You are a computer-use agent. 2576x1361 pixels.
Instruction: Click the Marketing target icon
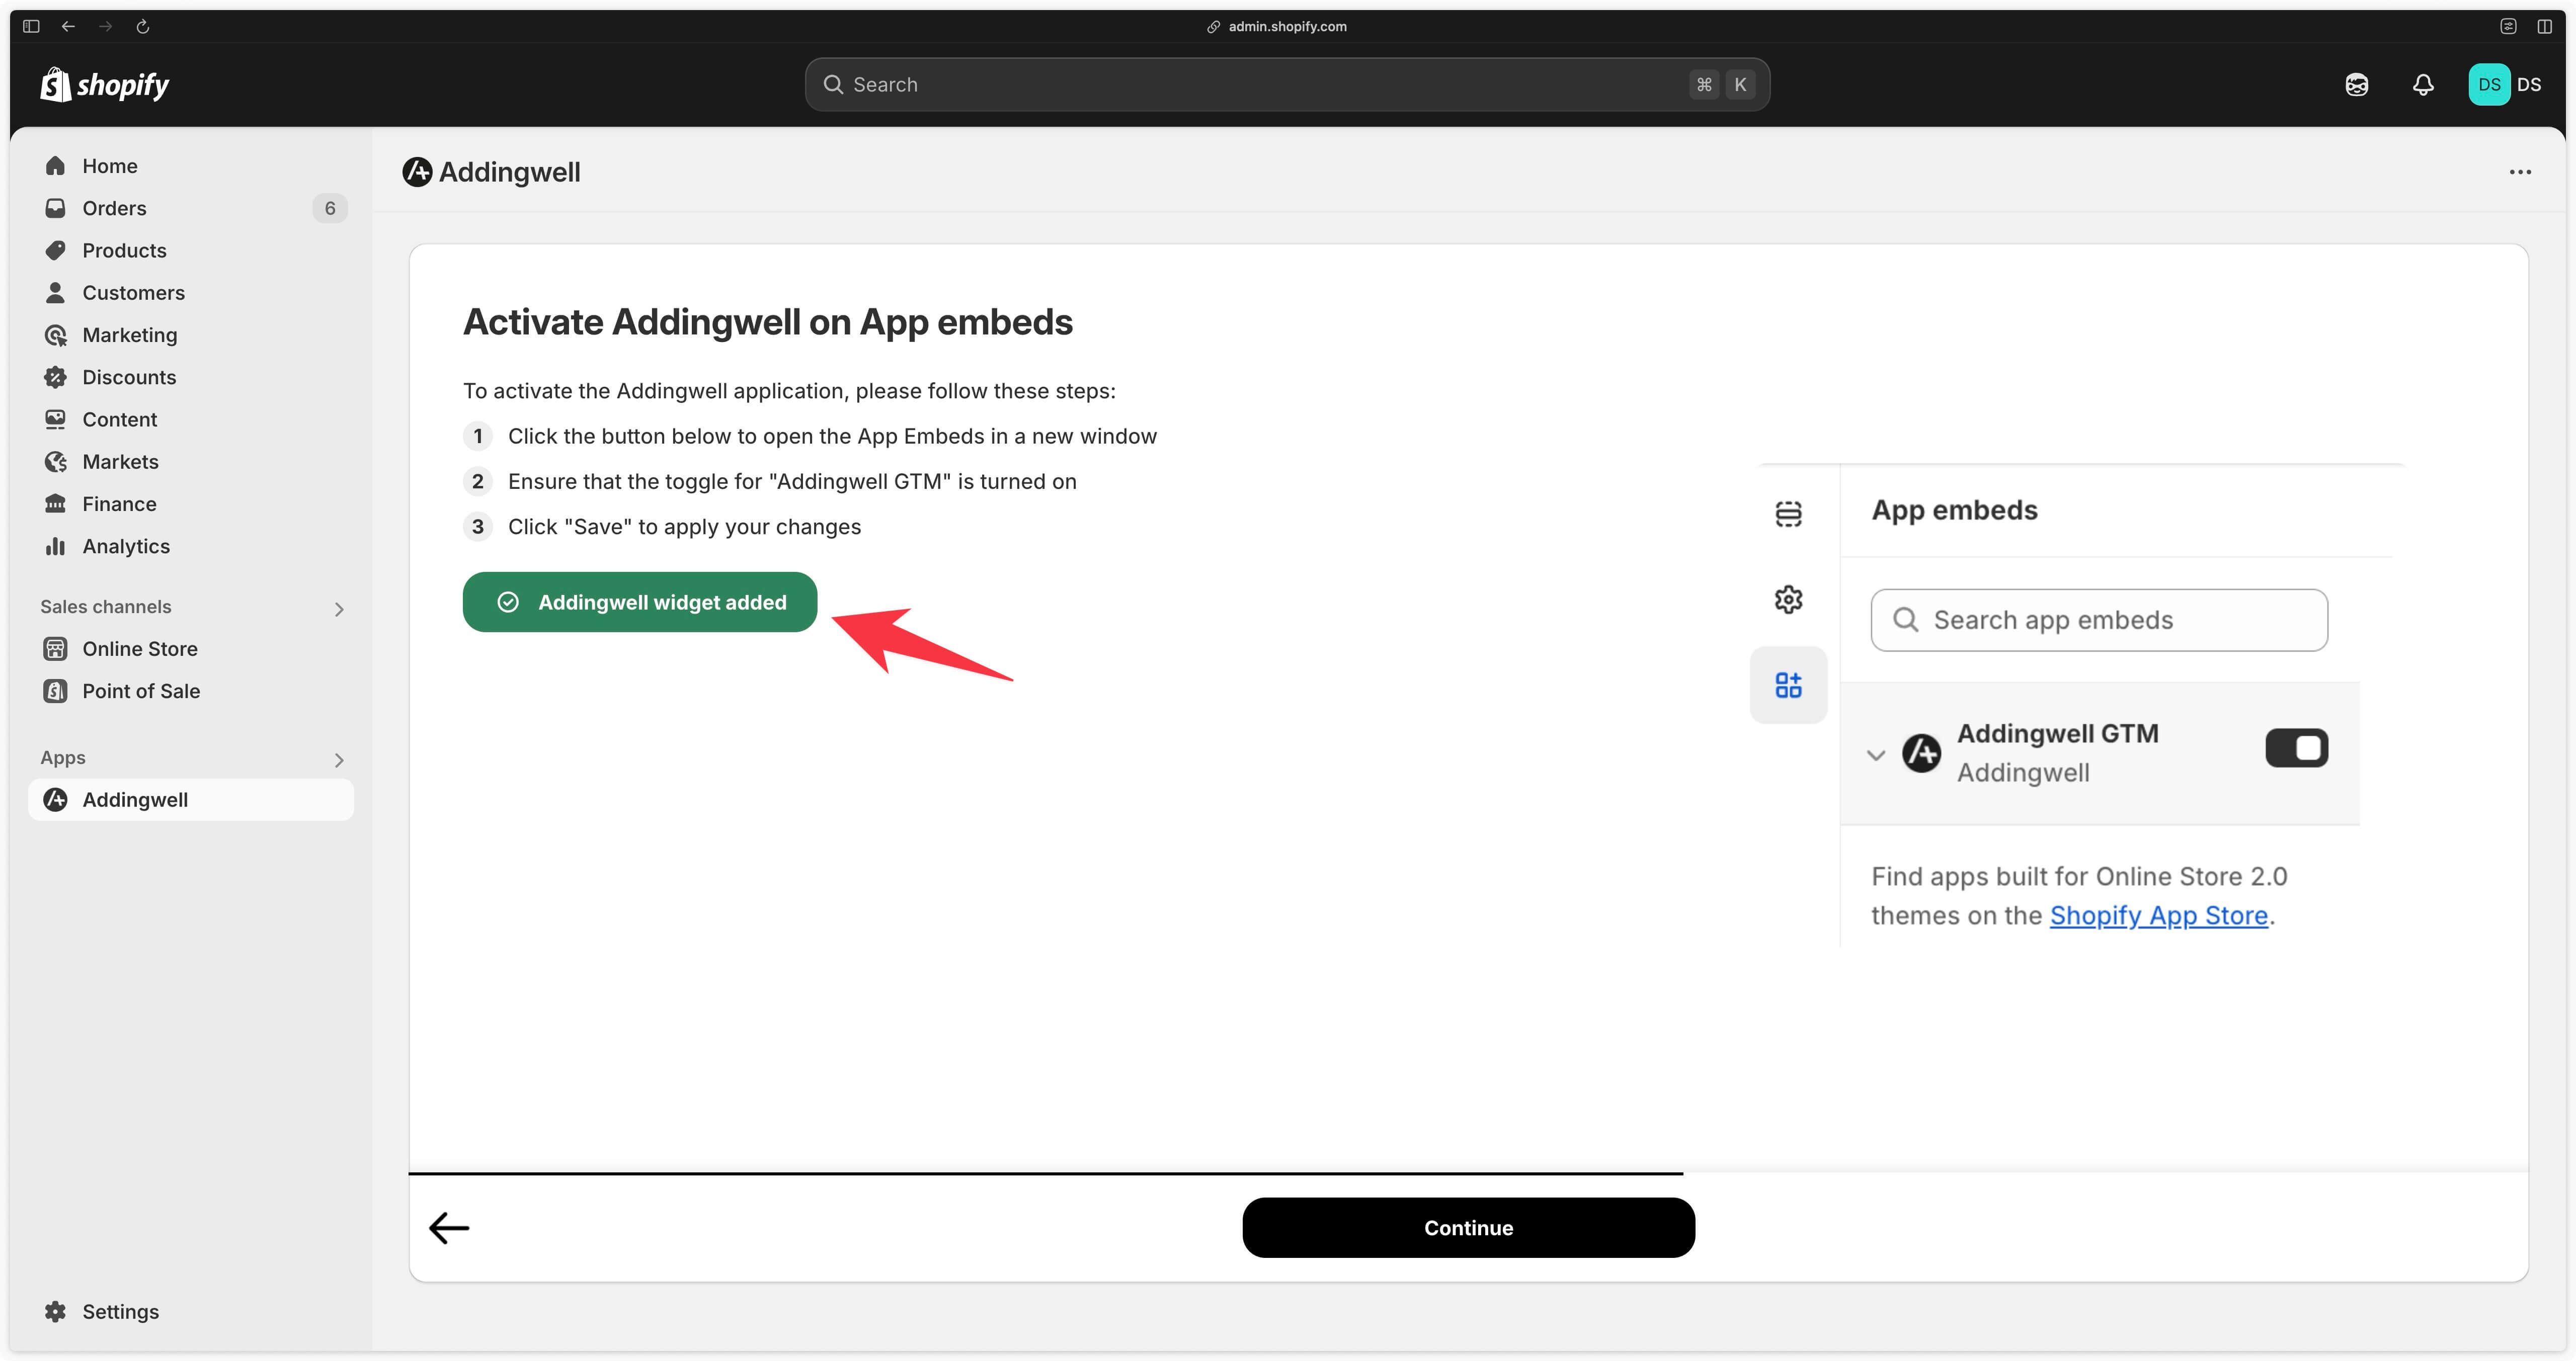click(55, 335)
